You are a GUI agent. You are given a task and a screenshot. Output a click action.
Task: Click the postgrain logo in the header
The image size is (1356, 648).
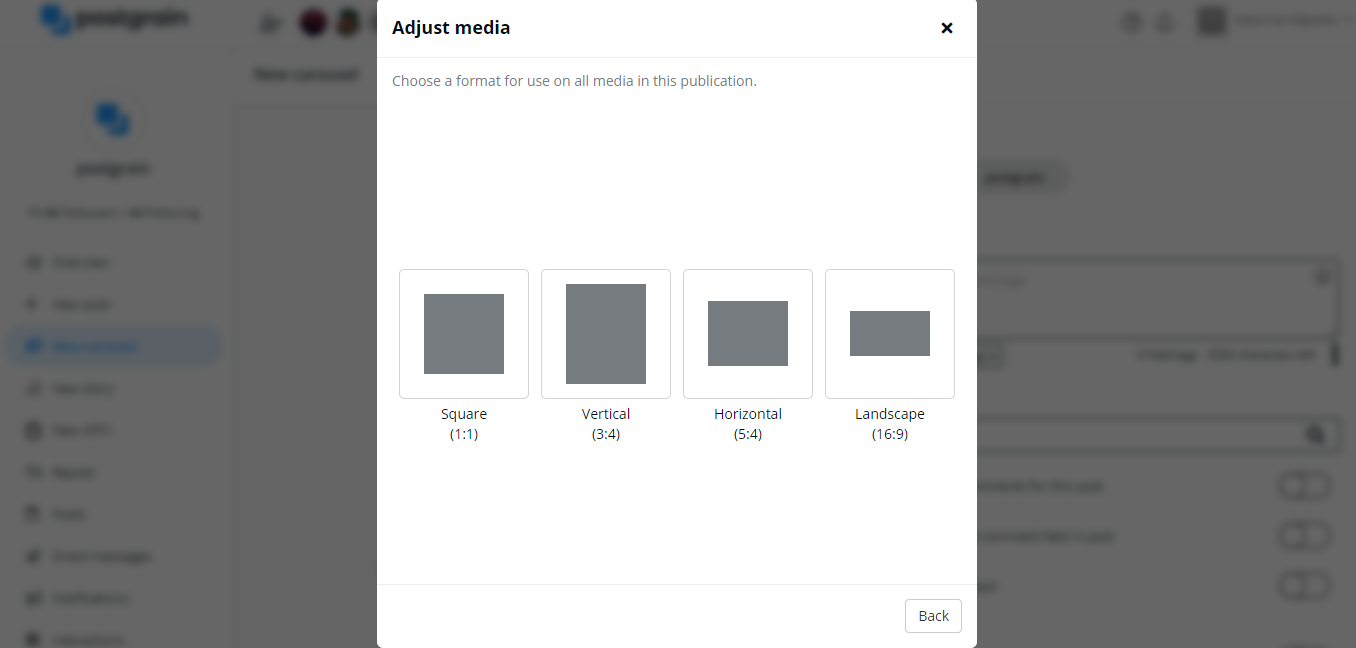[x=113, y=20]
